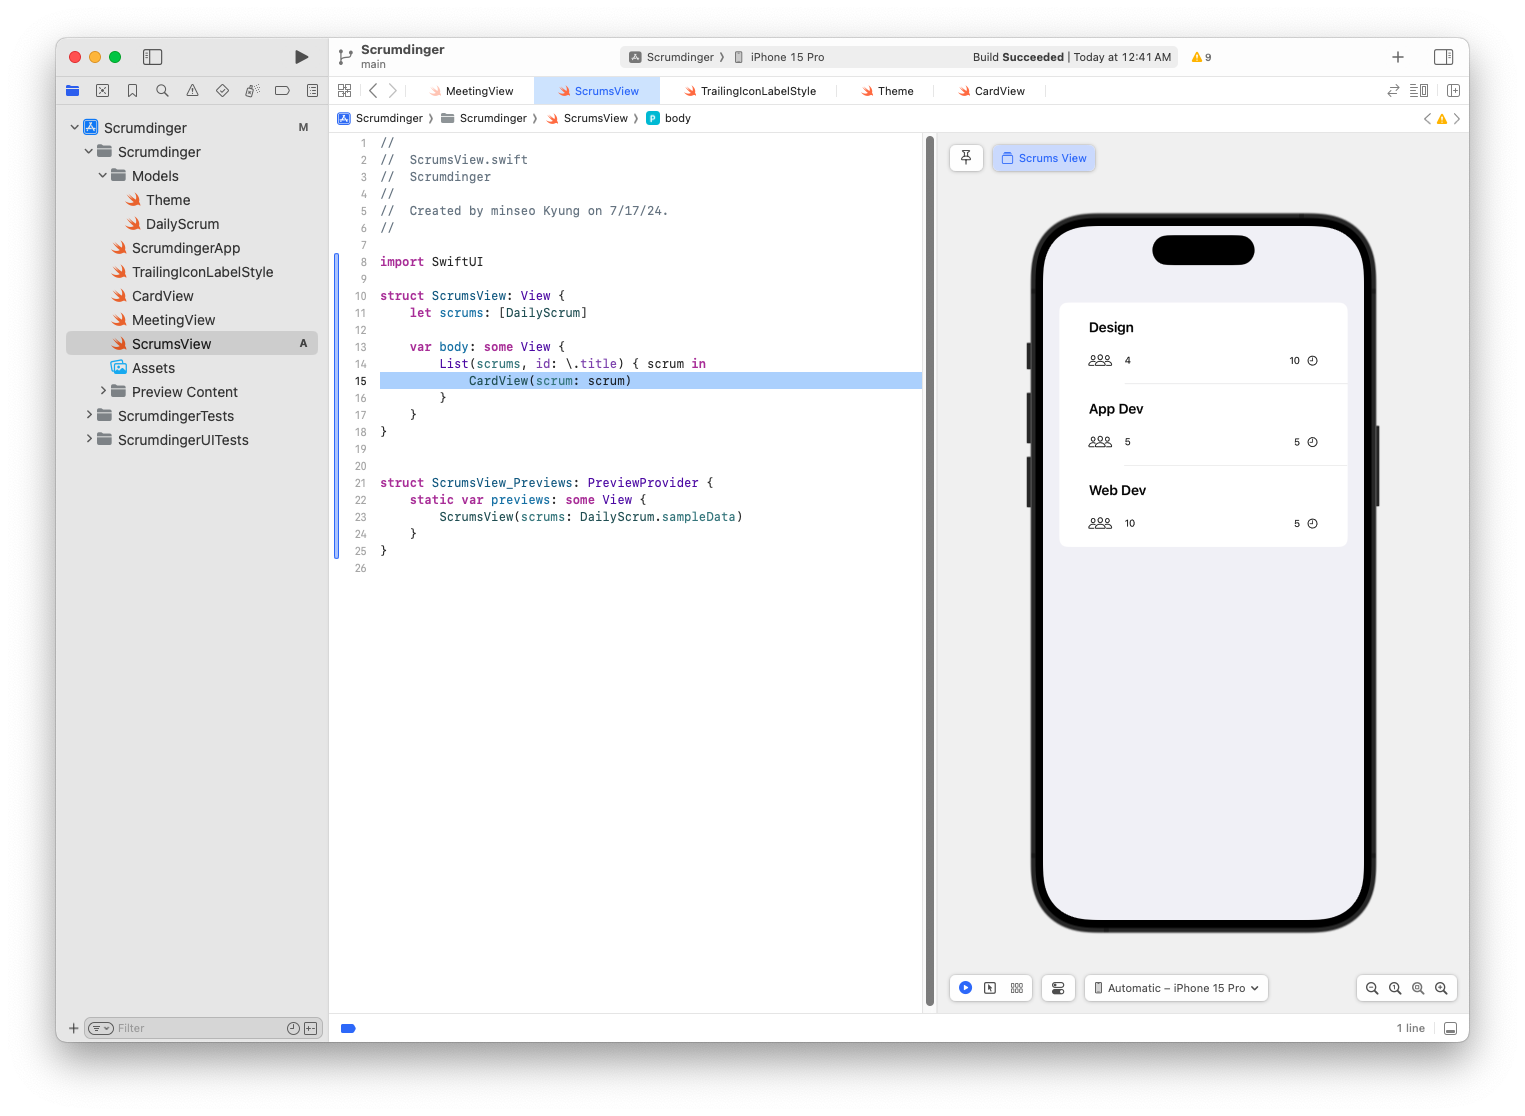The height and width of the screenshot is (1116, 1525).
Task: Collapse the Models folder
Action: 102,175
